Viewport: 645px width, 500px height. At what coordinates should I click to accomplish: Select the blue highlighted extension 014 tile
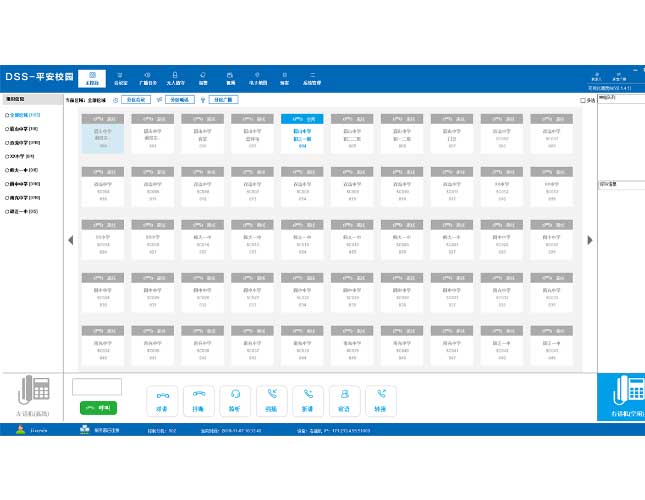pos(303,134)
